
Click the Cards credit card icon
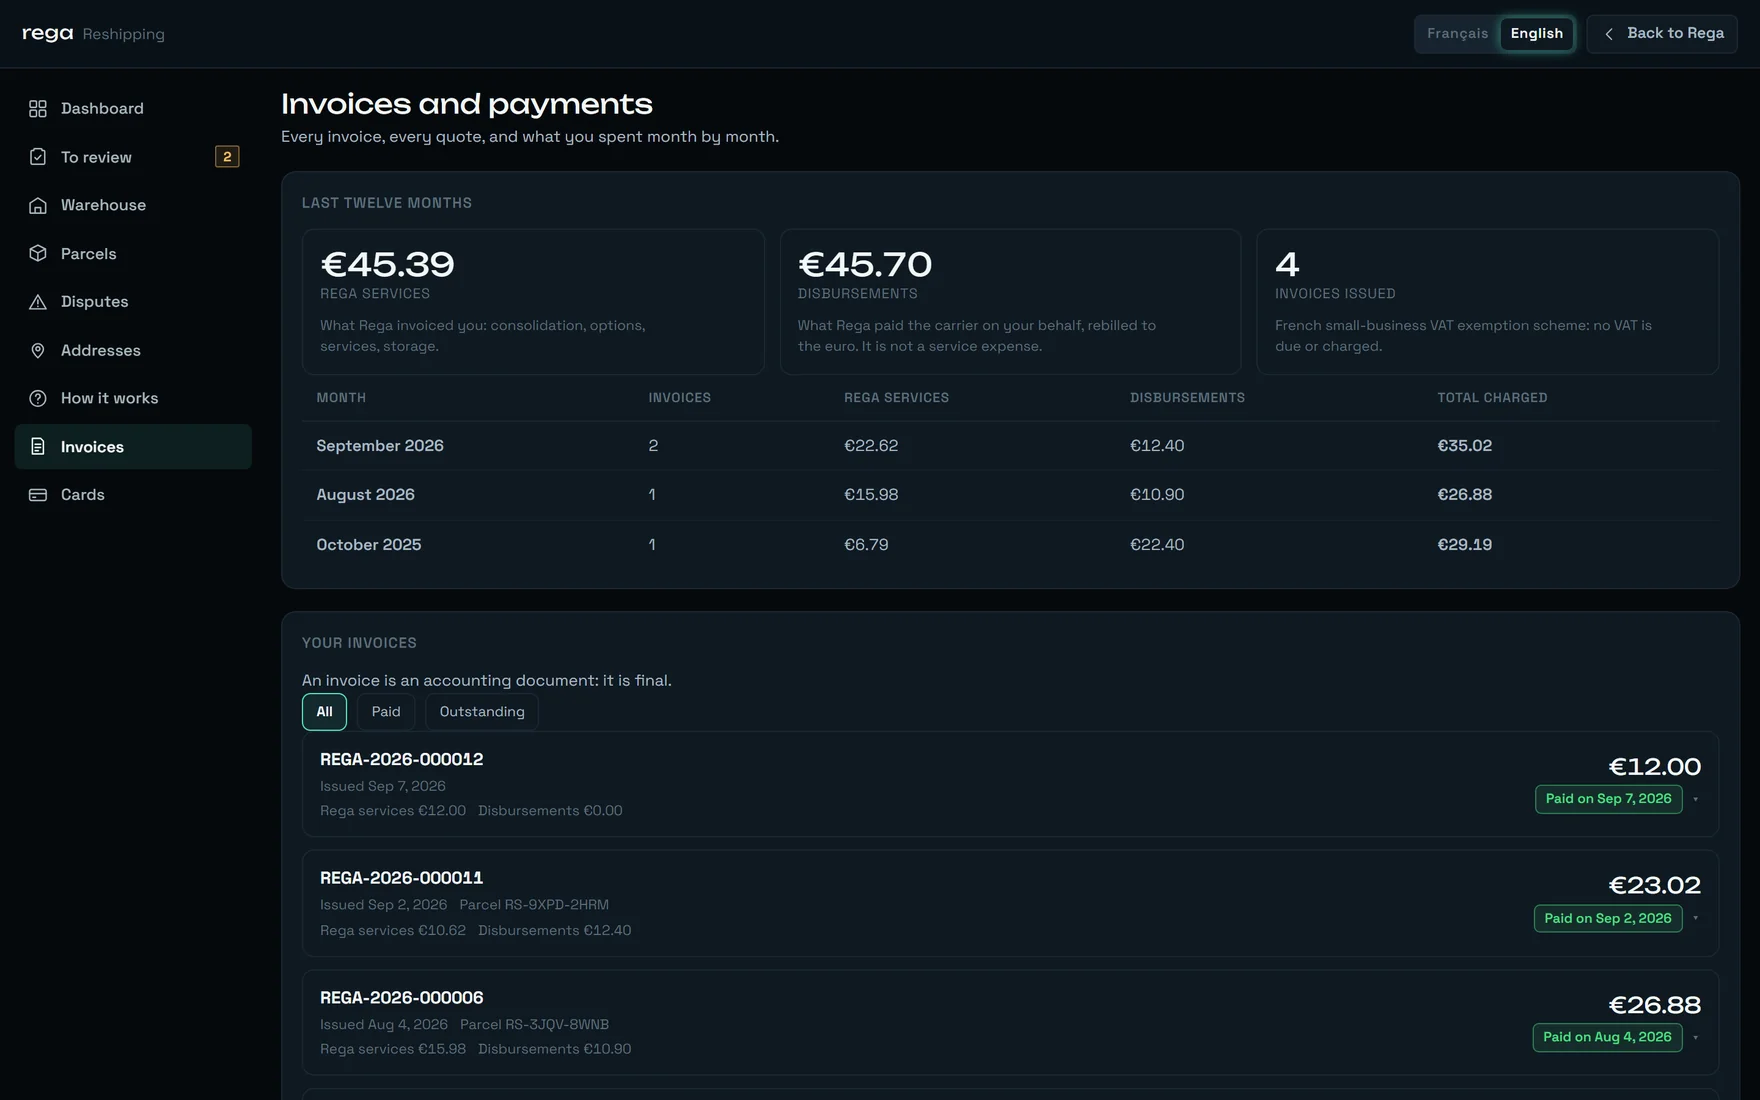pos(38,495)
